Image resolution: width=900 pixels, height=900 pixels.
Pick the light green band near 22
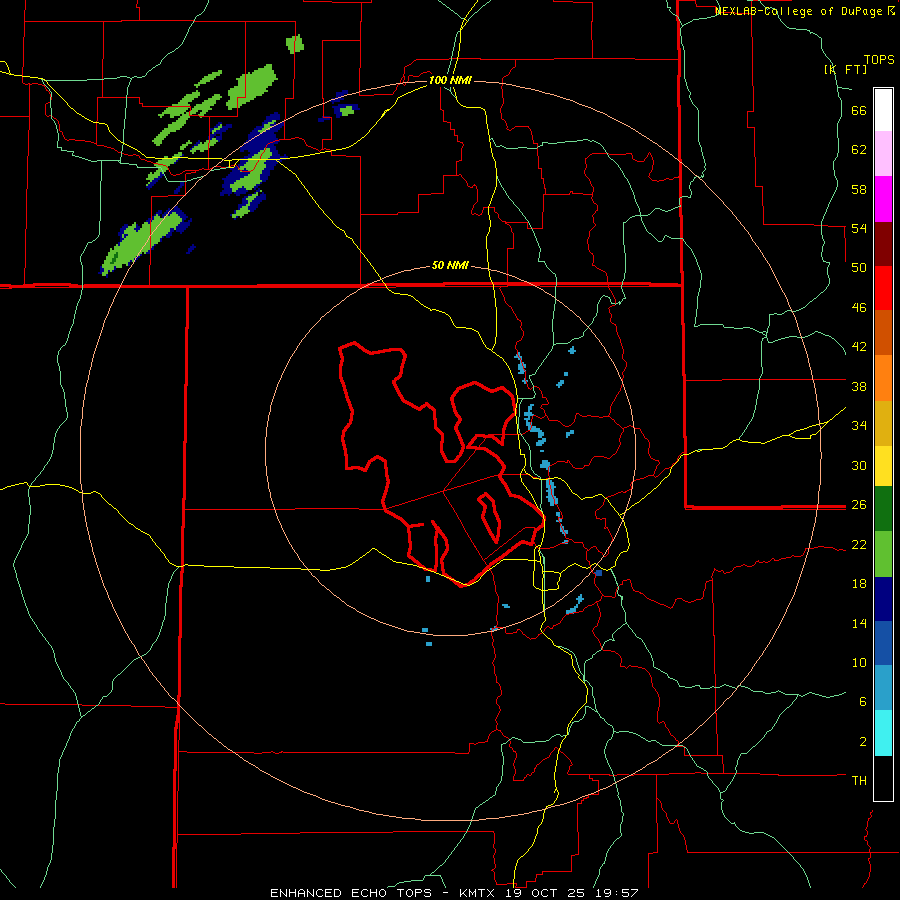pyautogui.click(x=883, y=554)
